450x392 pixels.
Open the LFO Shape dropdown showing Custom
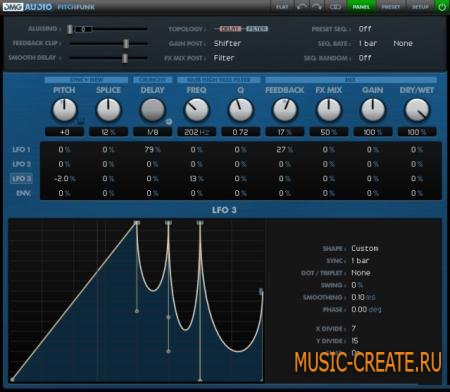click(x=365, y=248)
